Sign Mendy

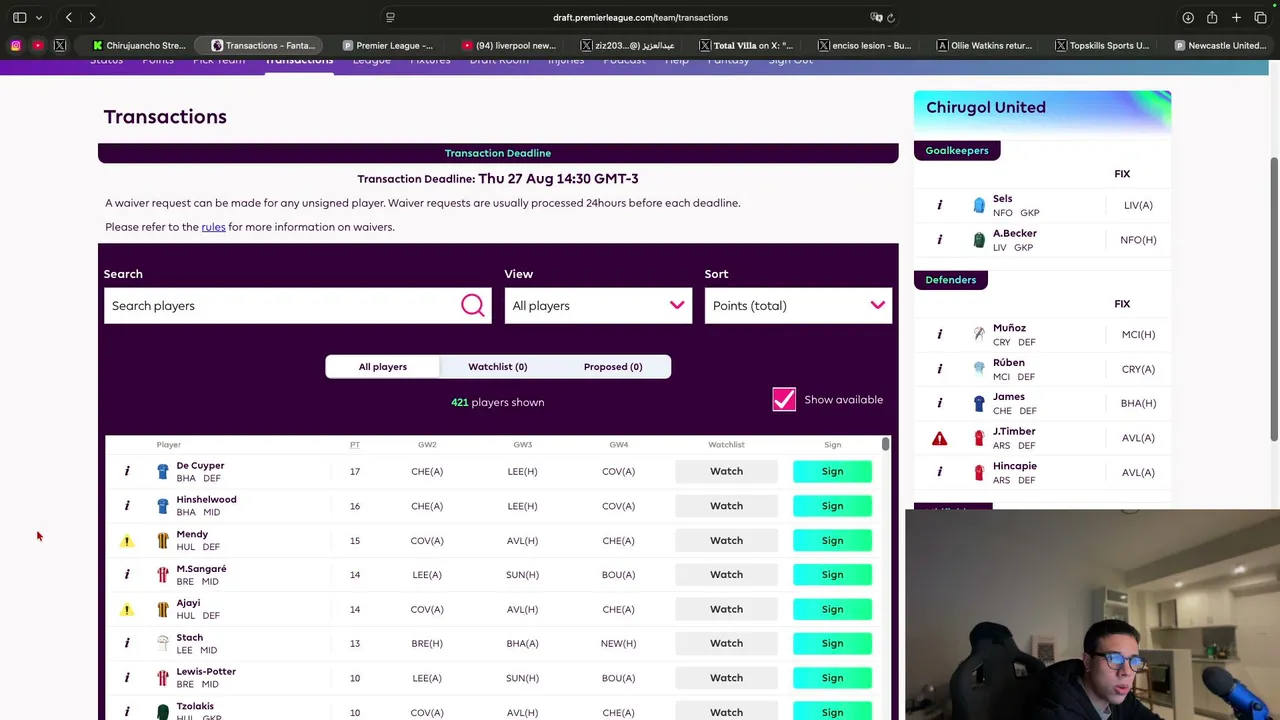point(832,540)
